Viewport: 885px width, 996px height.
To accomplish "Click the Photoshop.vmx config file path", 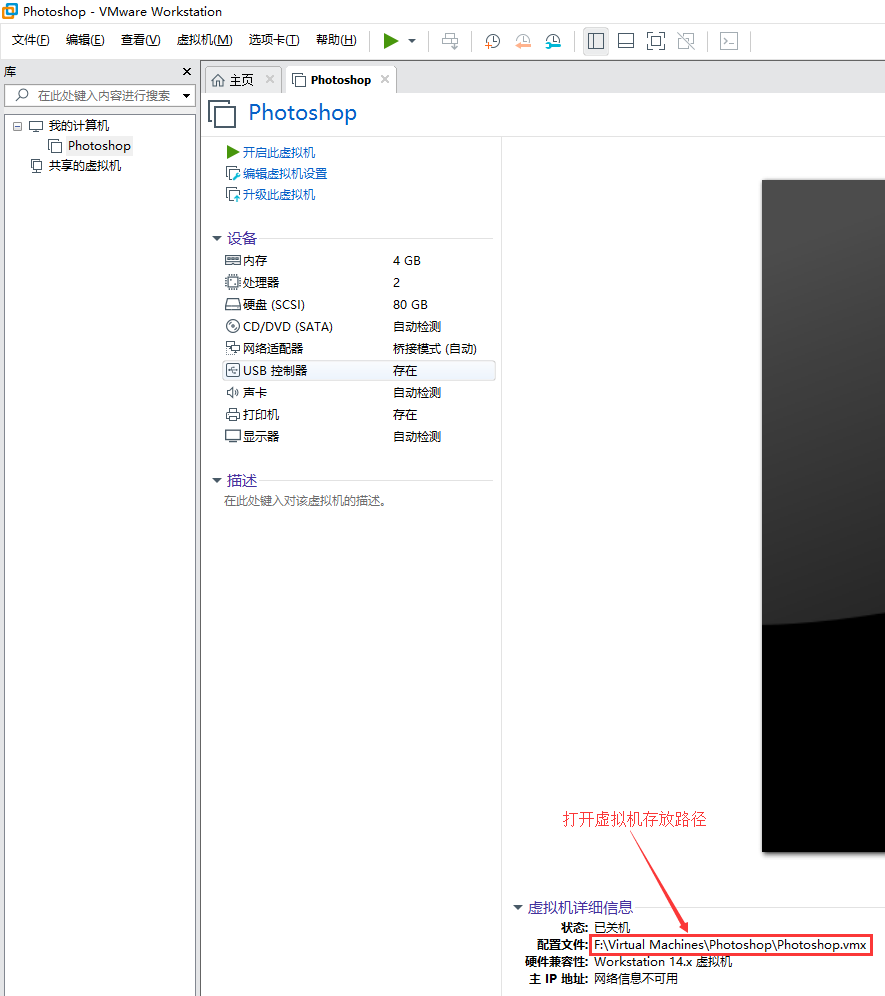I will click(x=730, y=945).
